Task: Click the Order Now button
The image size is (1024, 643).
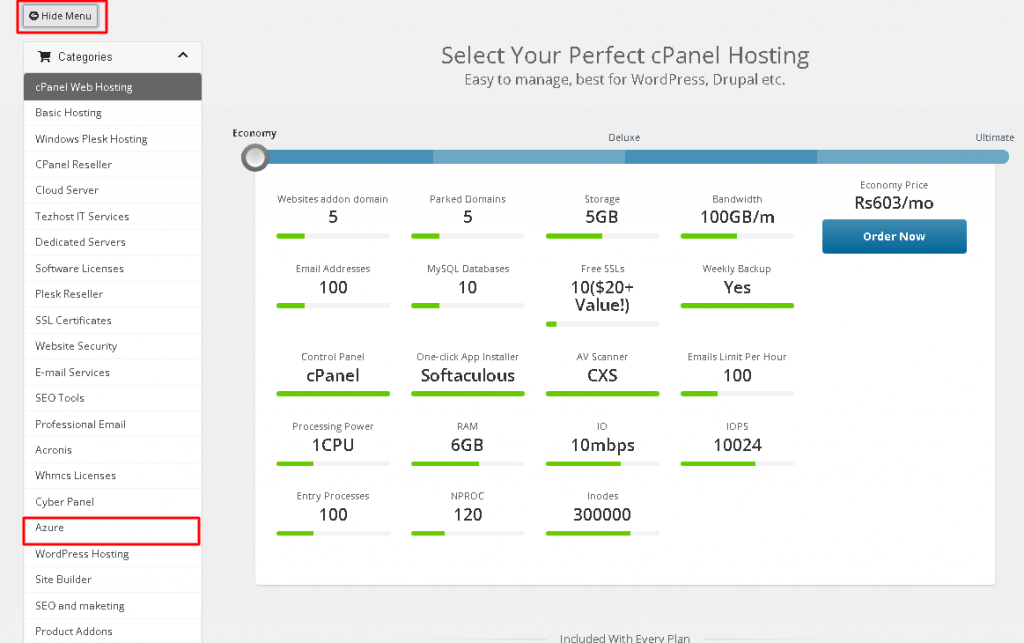Action: [894, 237]
